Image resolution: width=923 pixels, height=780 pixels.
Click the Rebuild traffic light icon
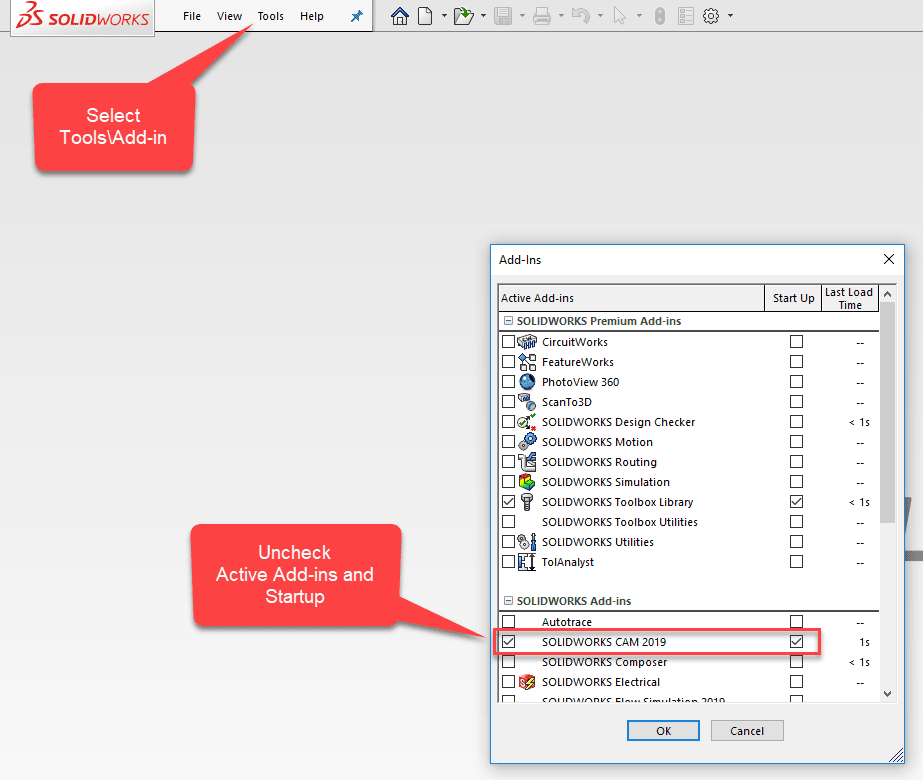click(x=660, y=16)
